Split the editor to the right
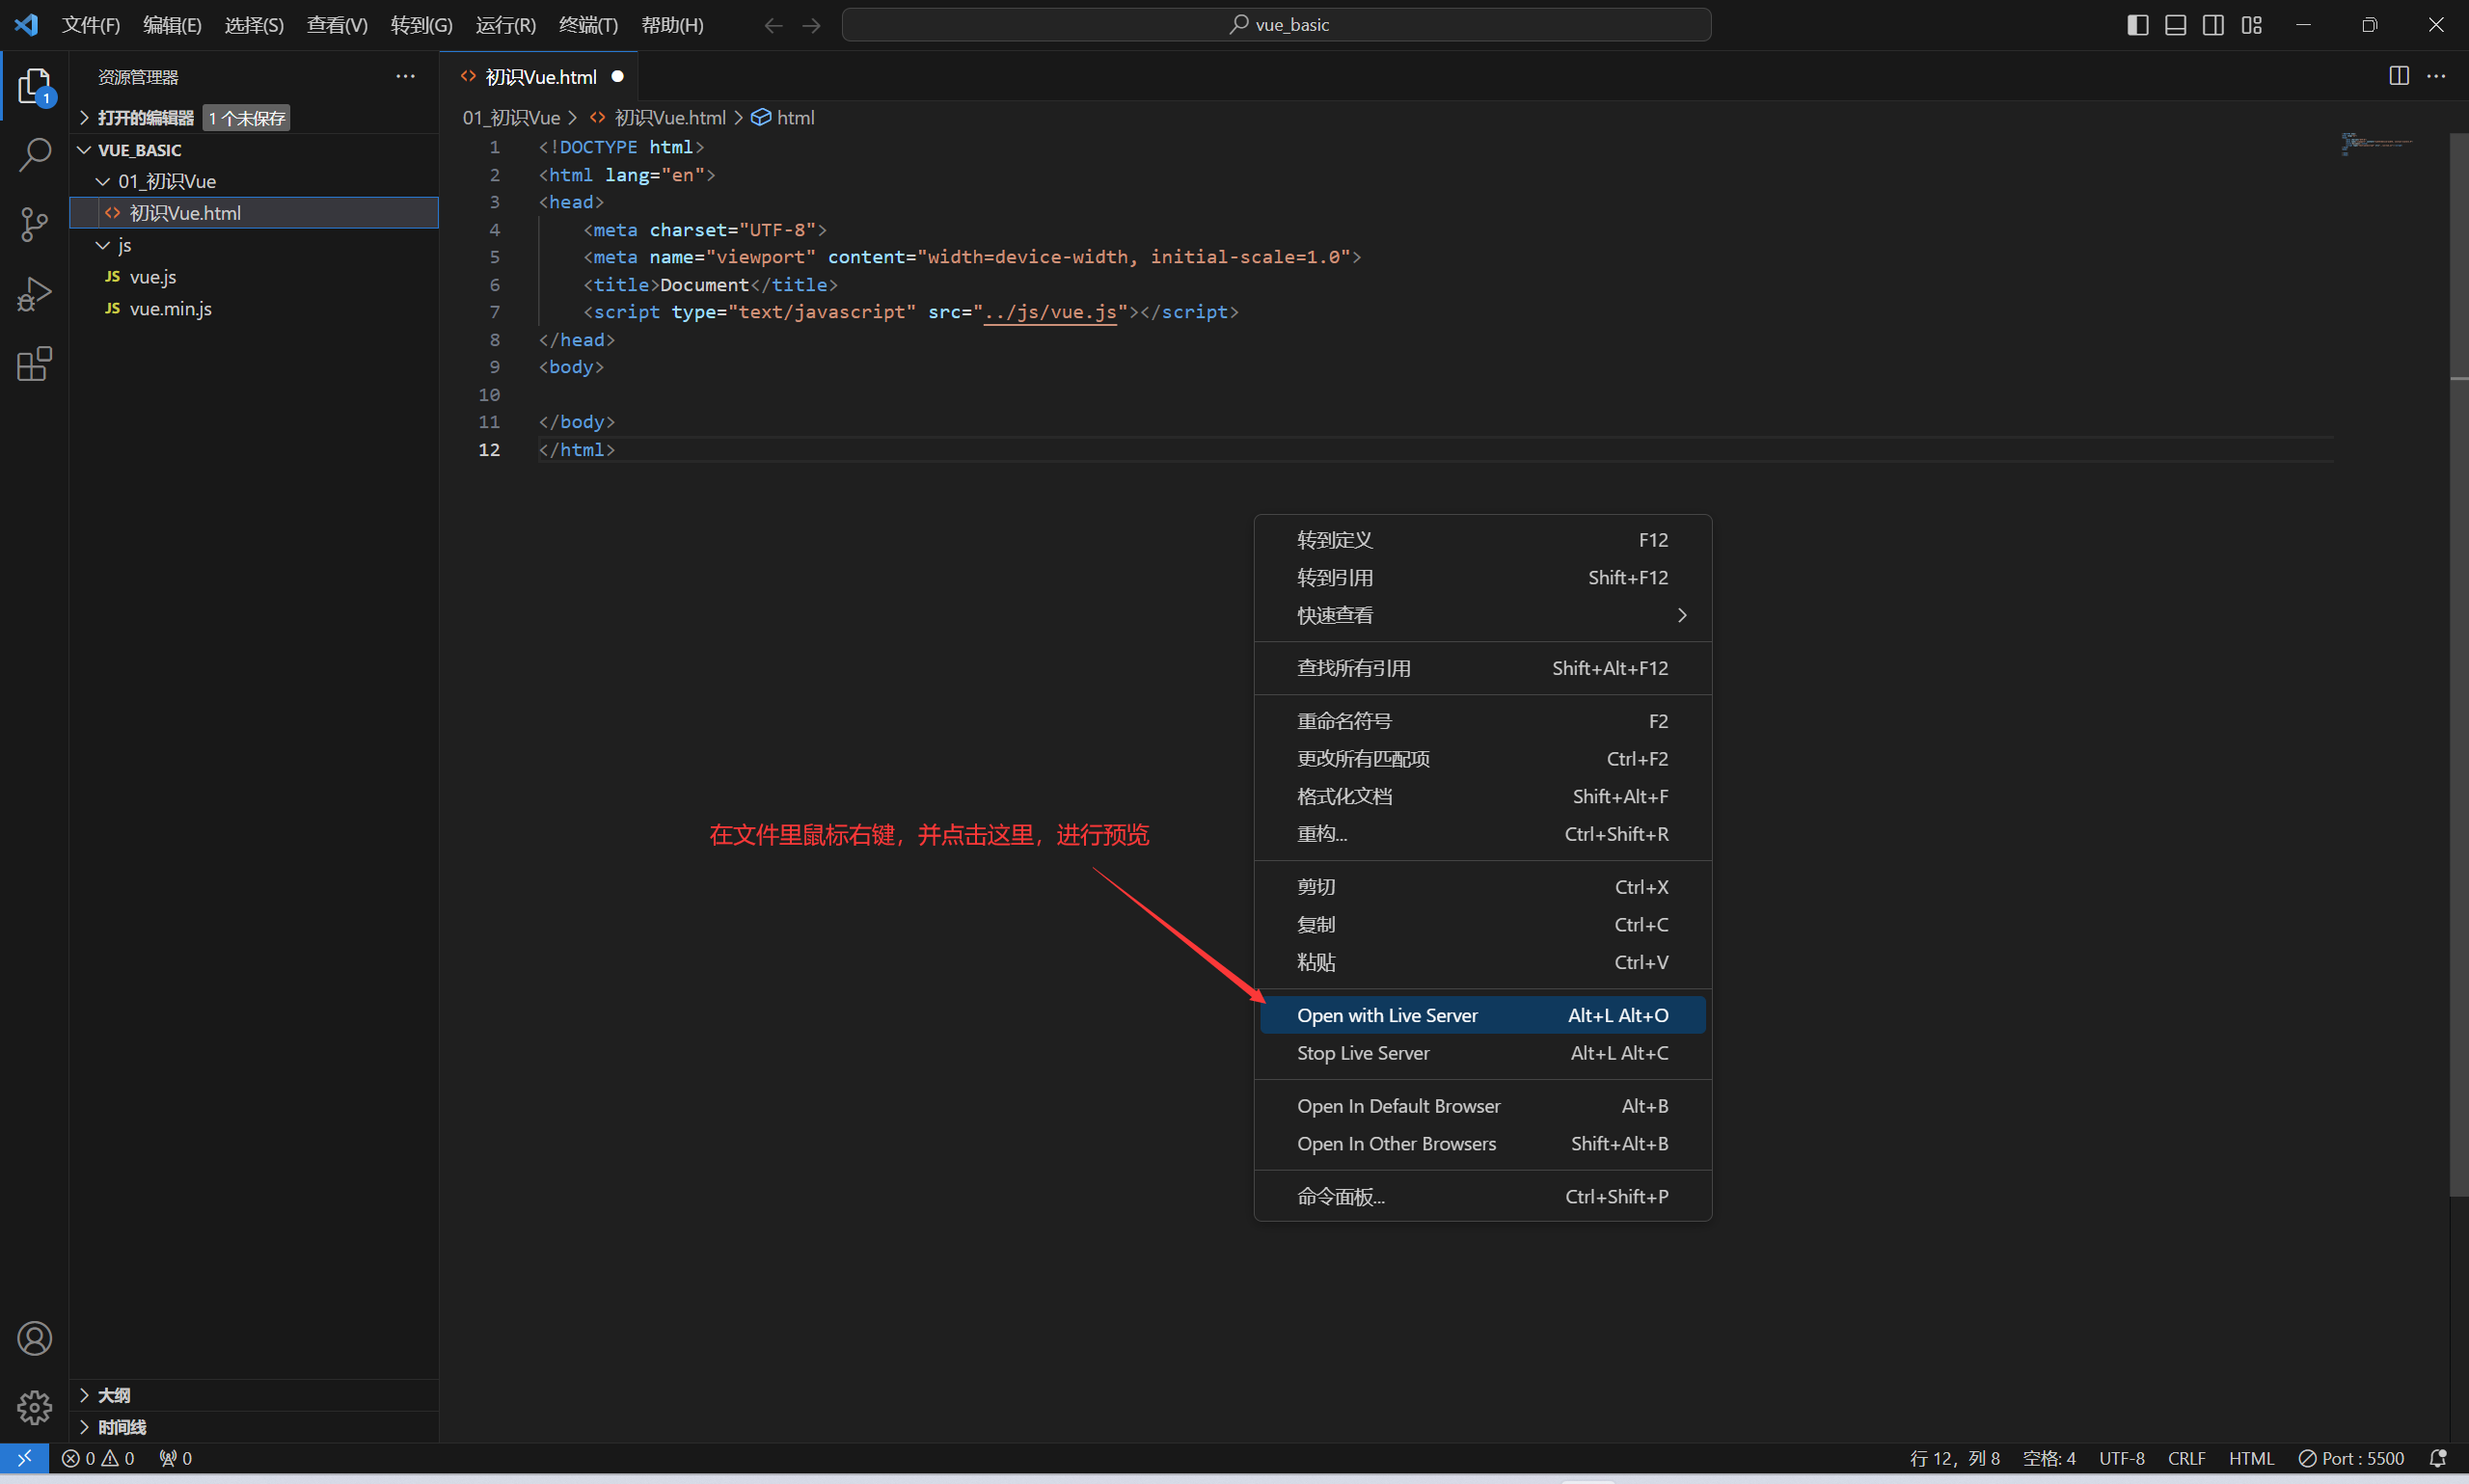 pyautogui.click(x=2399, y=76)
